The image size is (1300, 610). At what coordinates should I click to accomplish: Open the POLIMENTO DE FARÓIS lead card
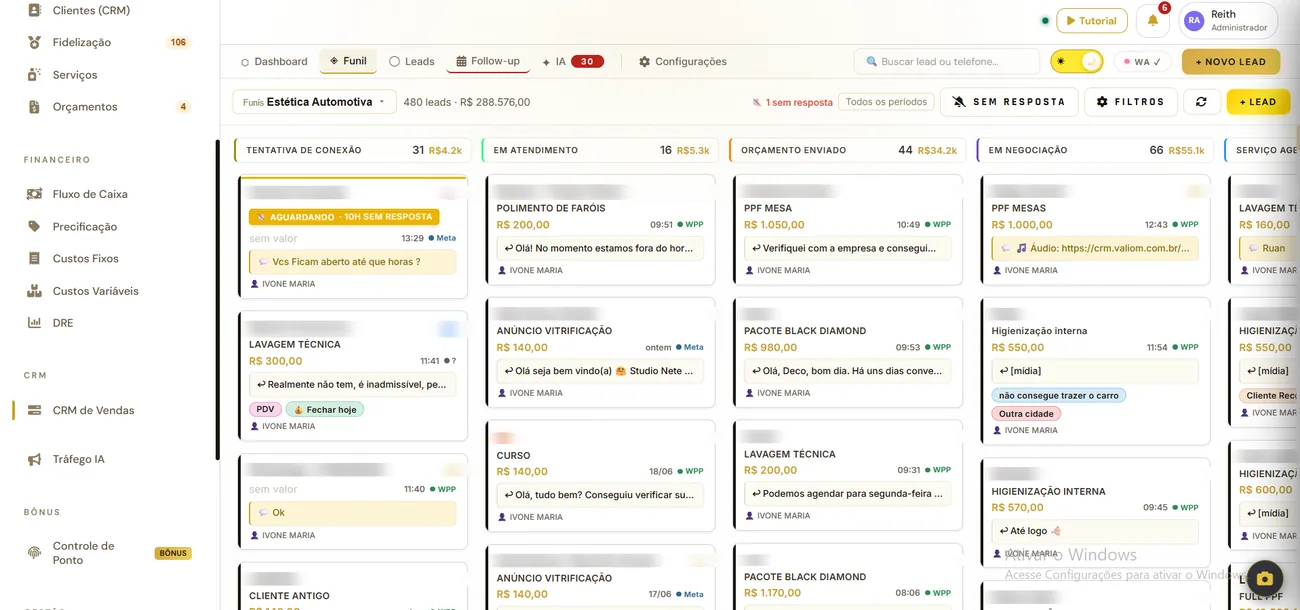(x=600, y=230)
